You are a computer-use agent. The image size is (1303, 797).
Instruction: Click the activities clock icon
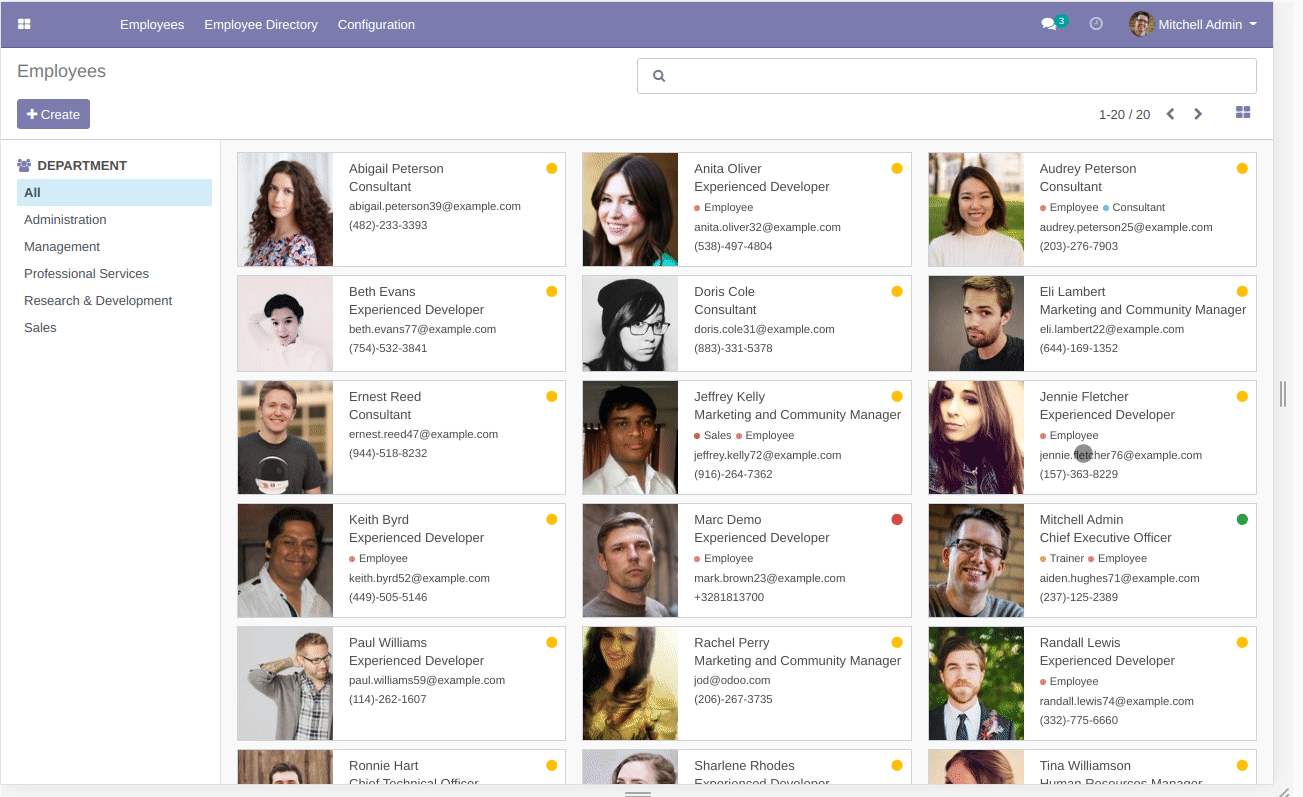point(1096,24)
